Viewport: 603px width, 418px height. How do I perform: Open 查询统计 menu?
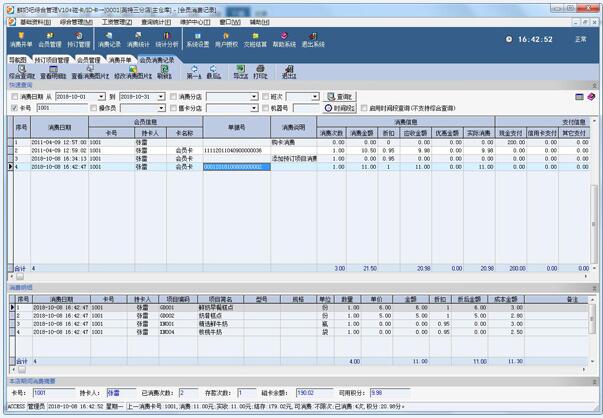click(x=156, y=22)
